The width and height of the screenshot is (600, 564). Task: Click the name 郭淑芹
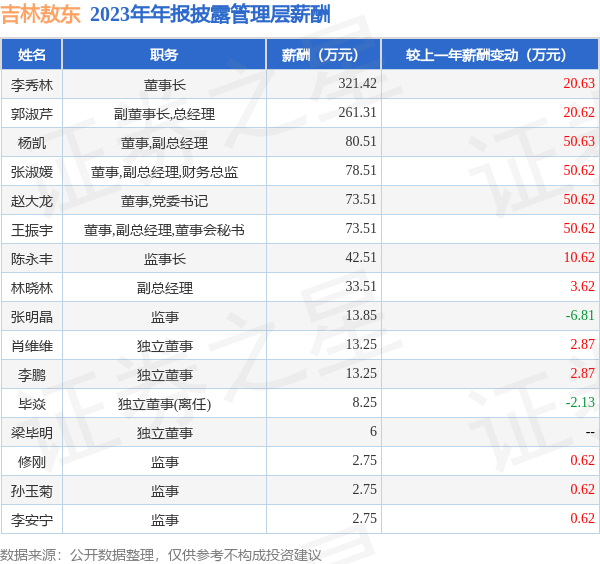click(x=32, y=113)
